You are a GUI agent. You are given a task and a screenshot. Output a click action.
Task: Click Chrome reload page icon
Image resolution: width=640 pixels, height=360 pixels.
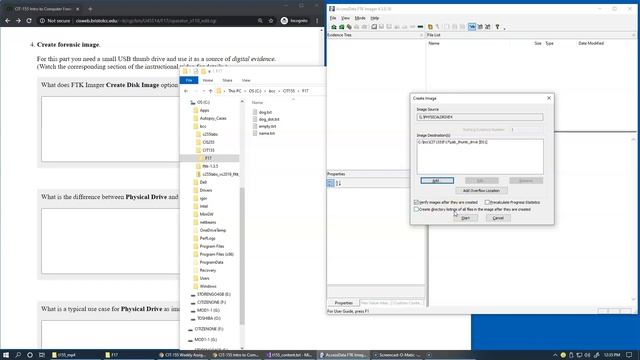tap(29, 20)
